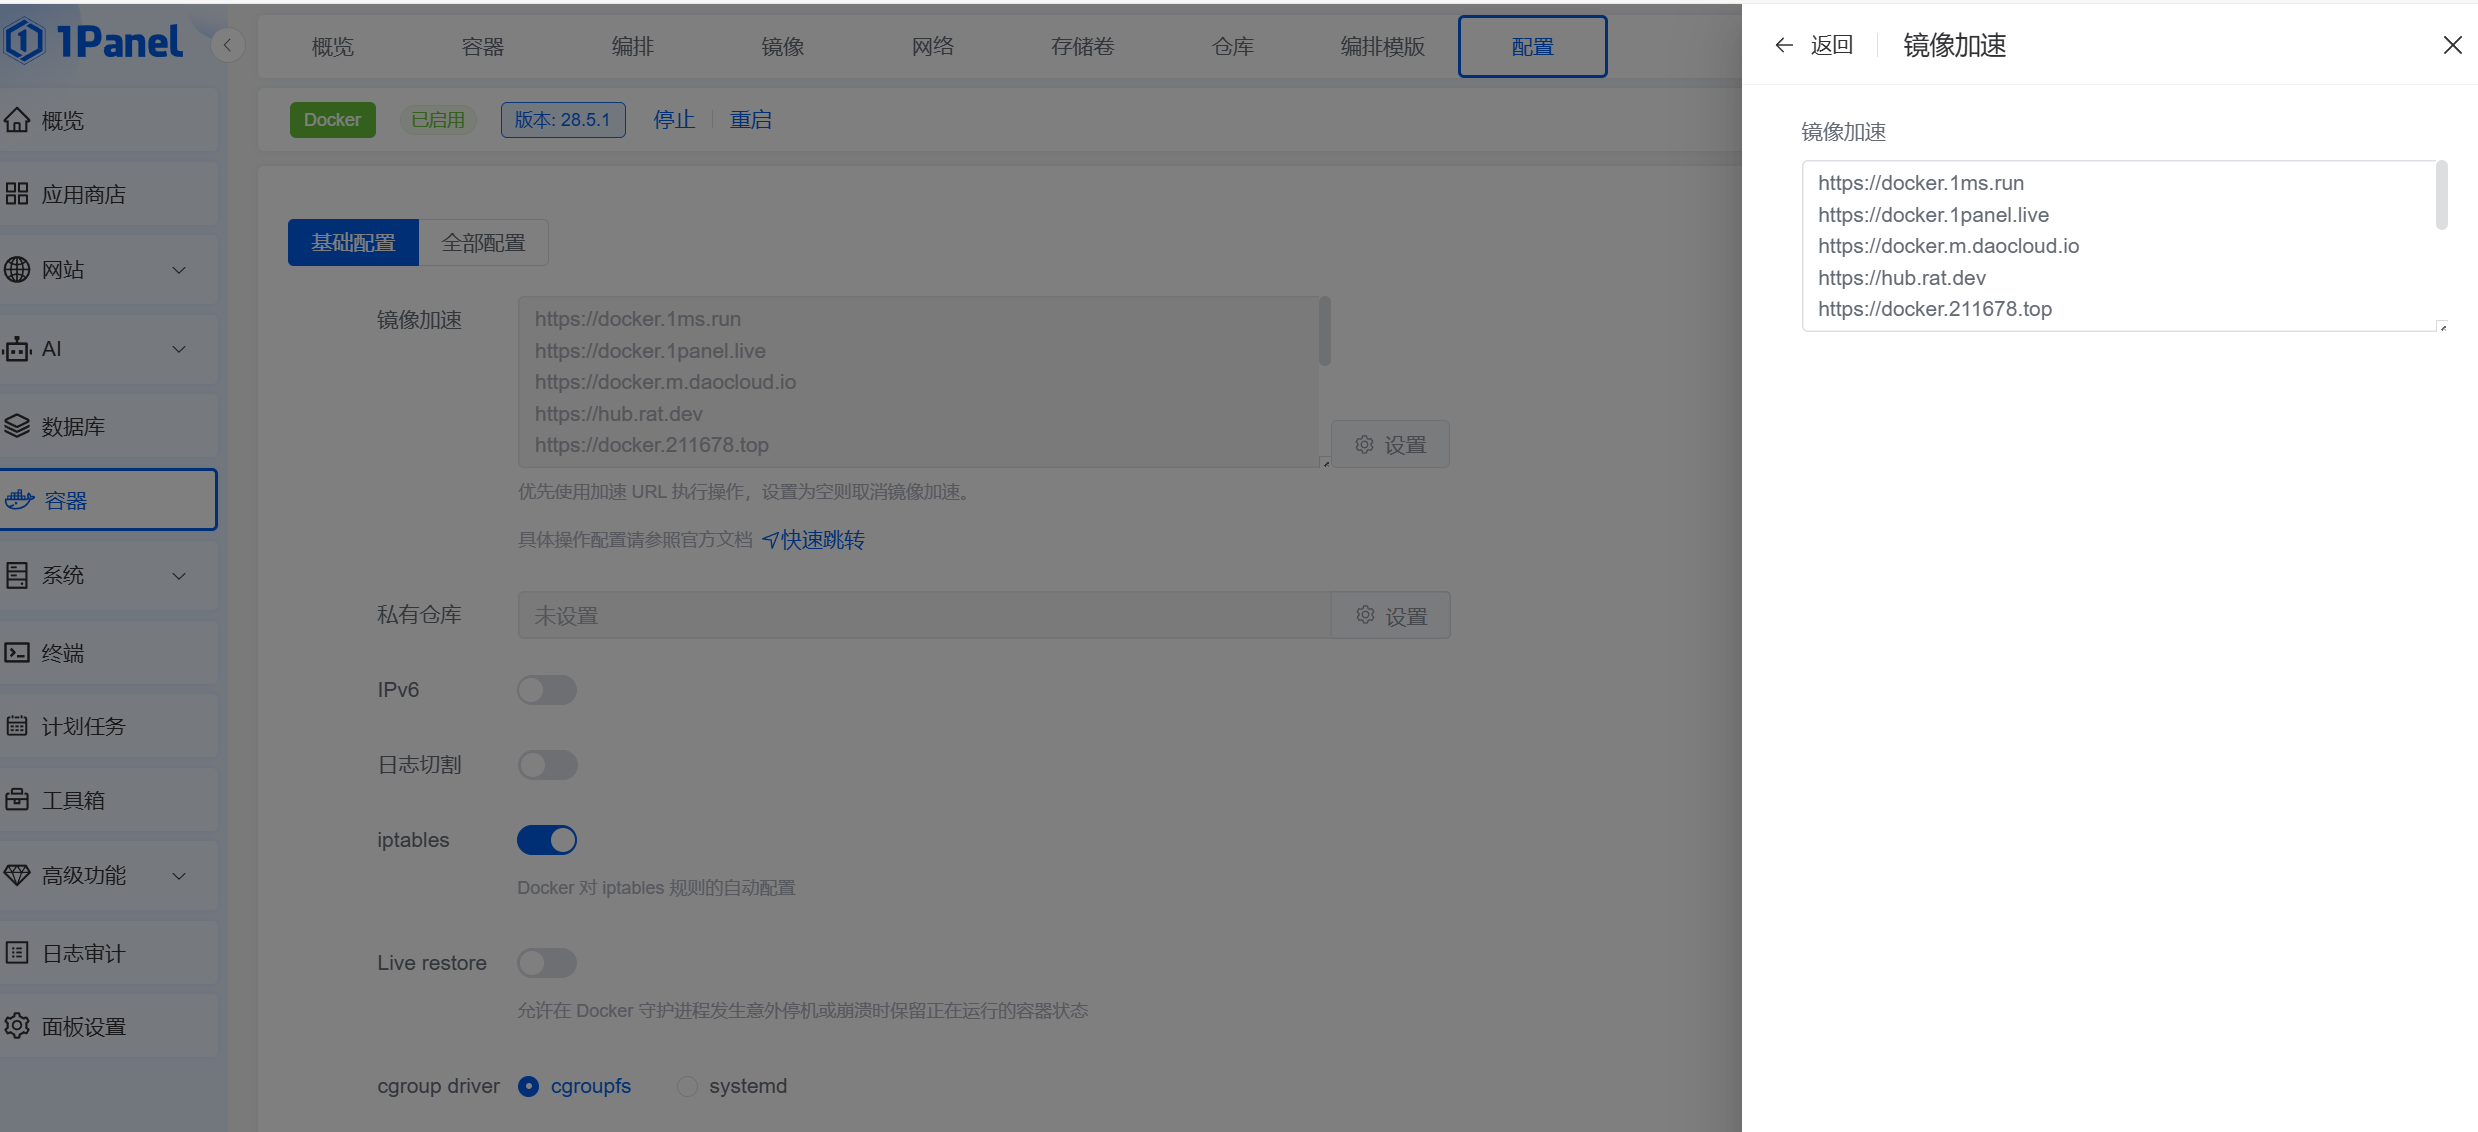
Task: Disable the iptables switch
Action: pos(547,840)
